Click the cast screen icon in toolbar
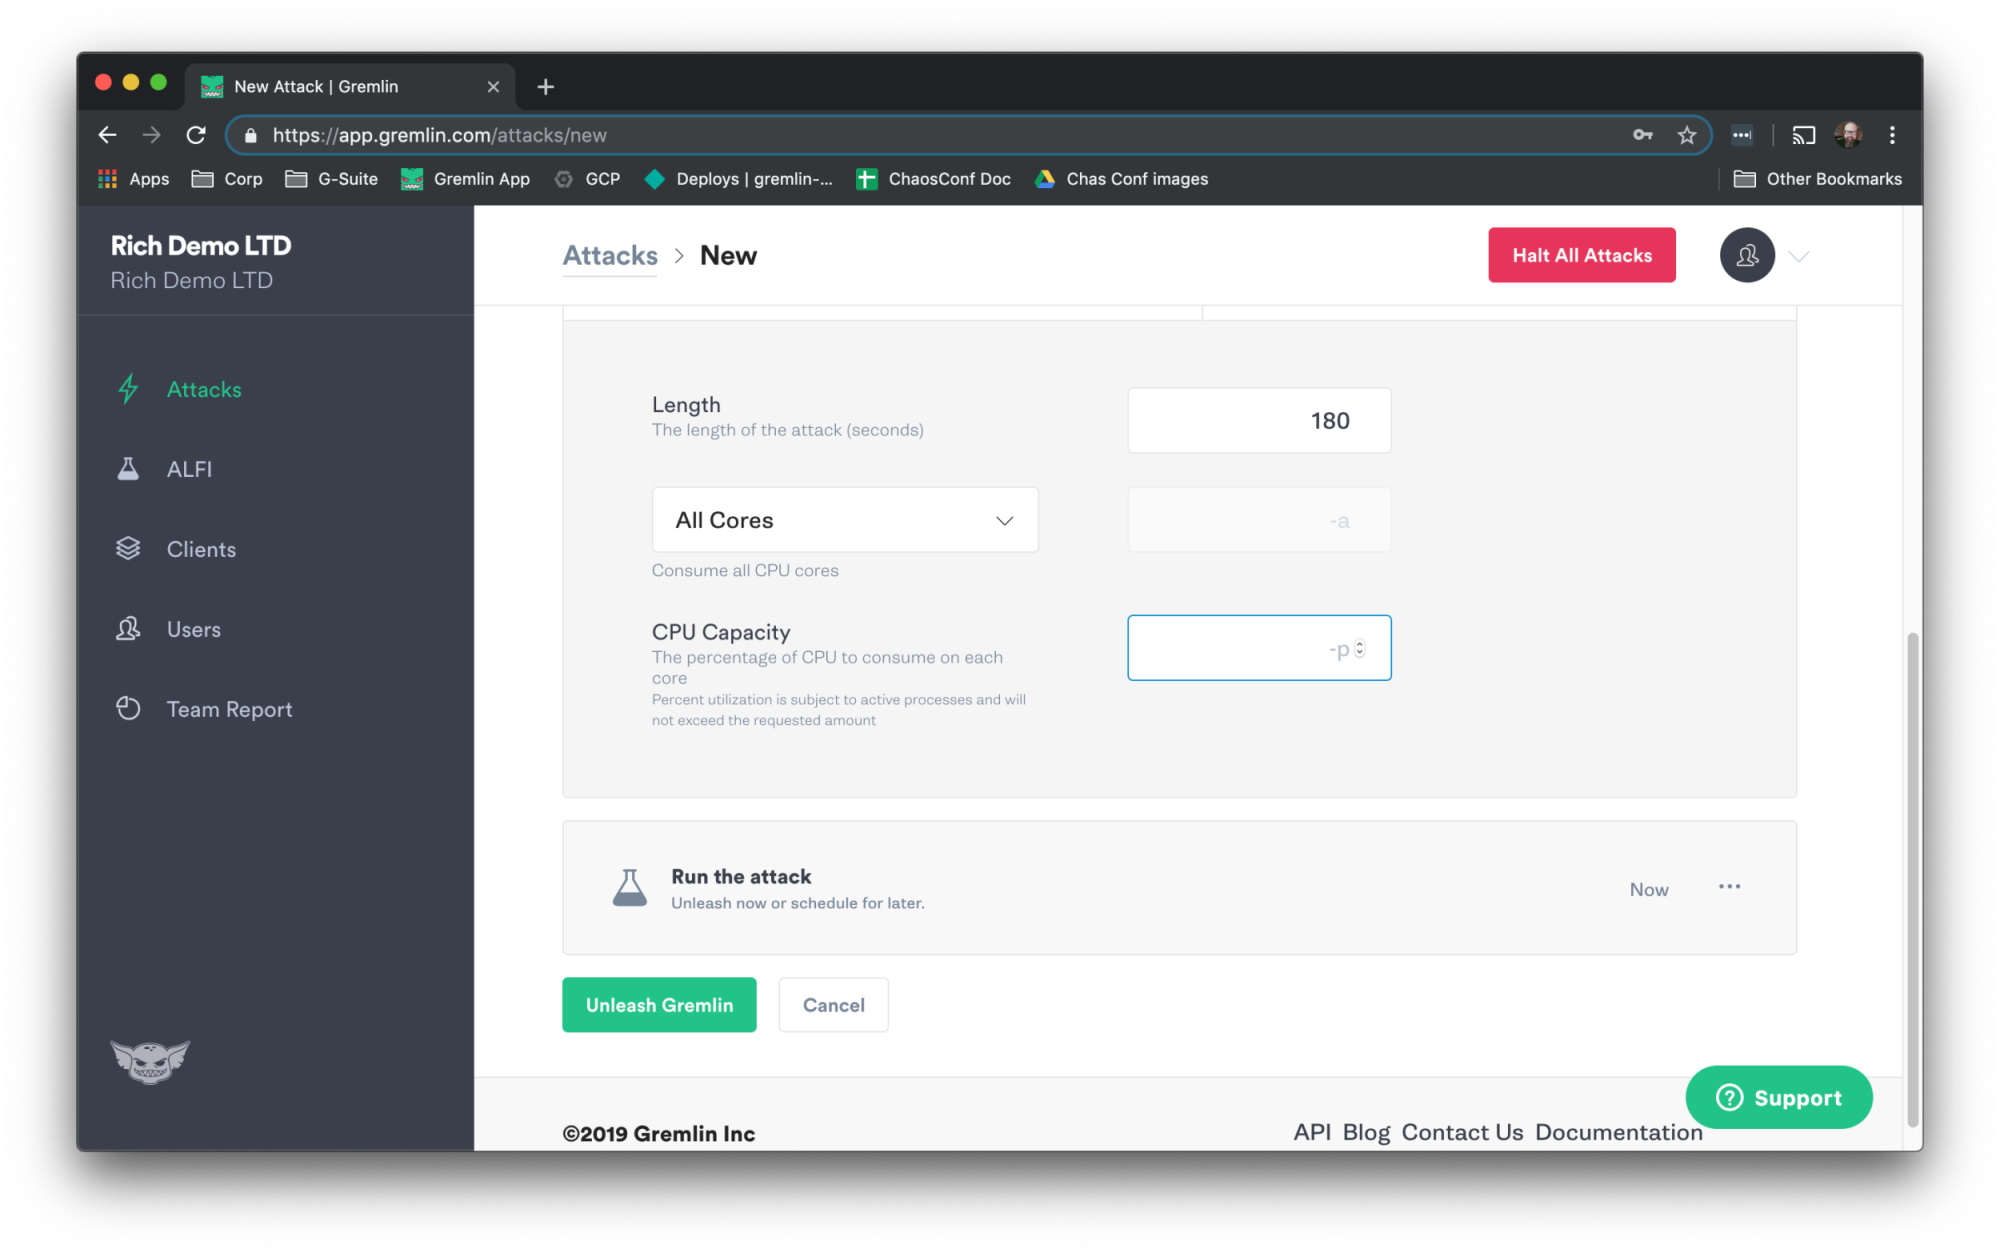 point(1803,135)
